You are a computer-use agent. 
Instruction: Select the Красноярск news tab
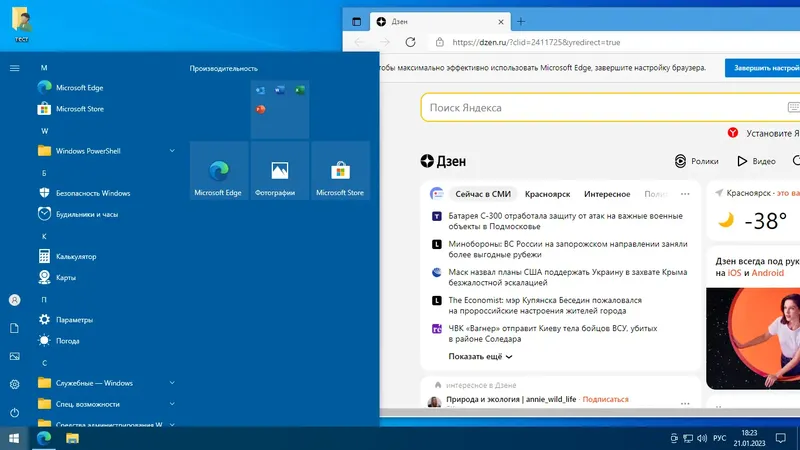click(547, 194)
